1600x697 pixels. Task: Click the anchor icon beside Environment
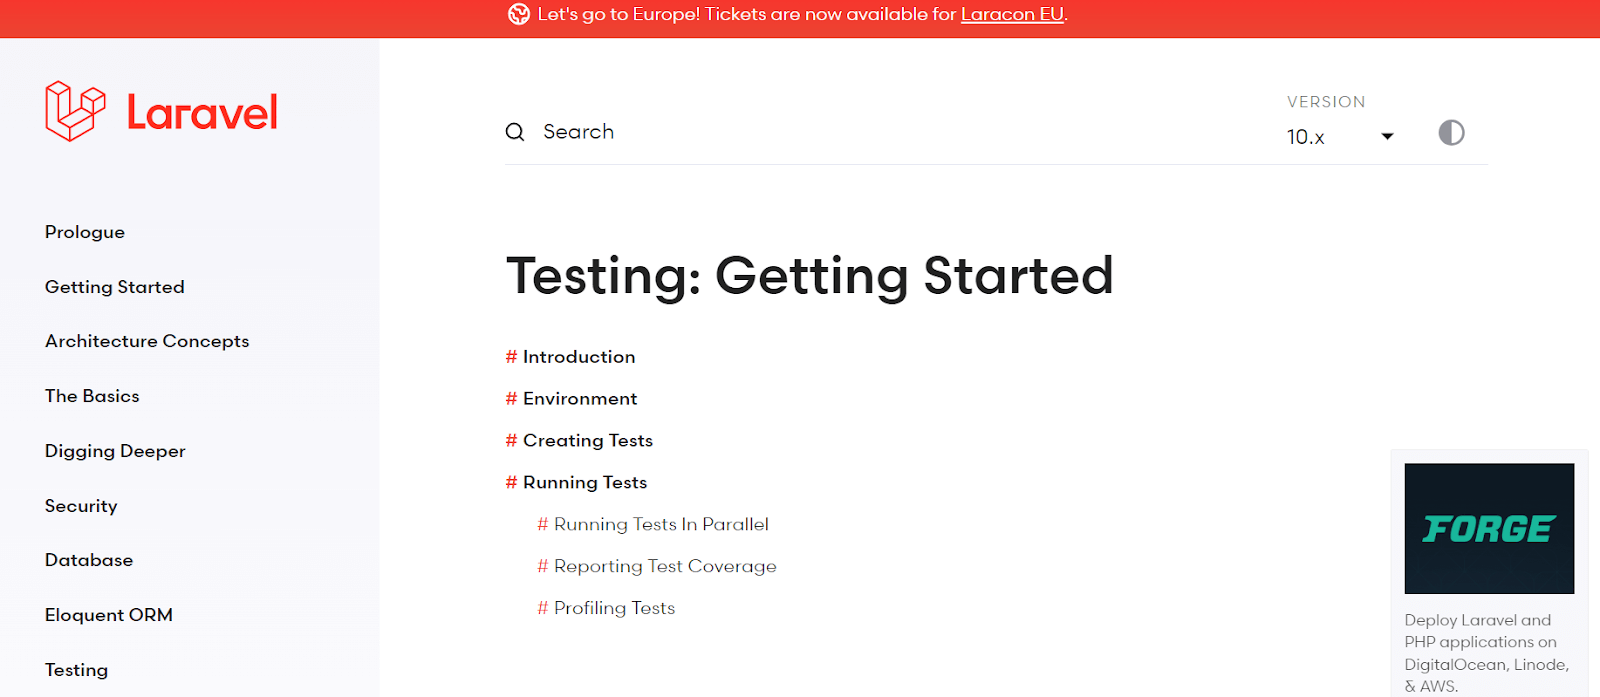pos(510,398)
